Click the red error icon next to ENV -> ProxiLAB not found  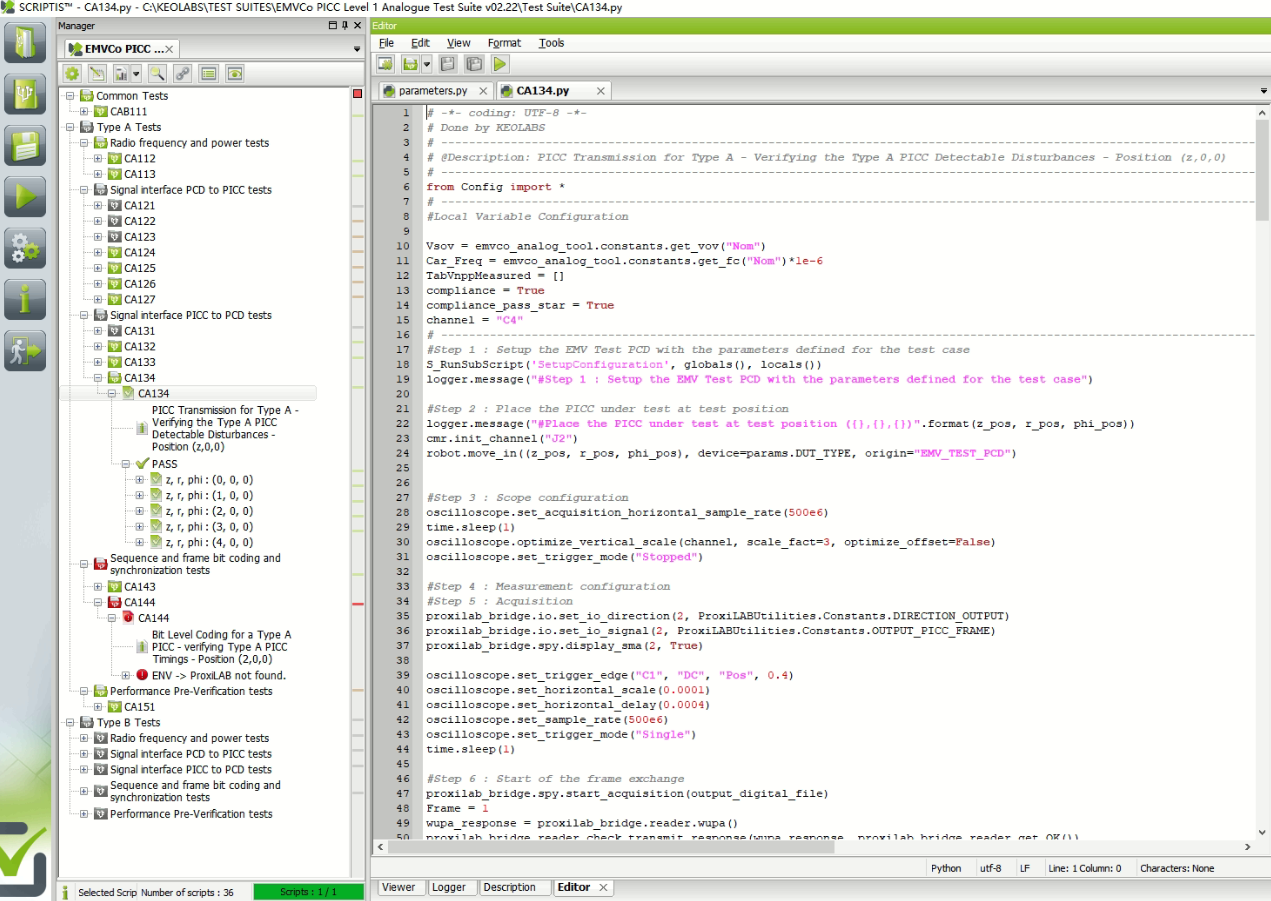[141, 675]
